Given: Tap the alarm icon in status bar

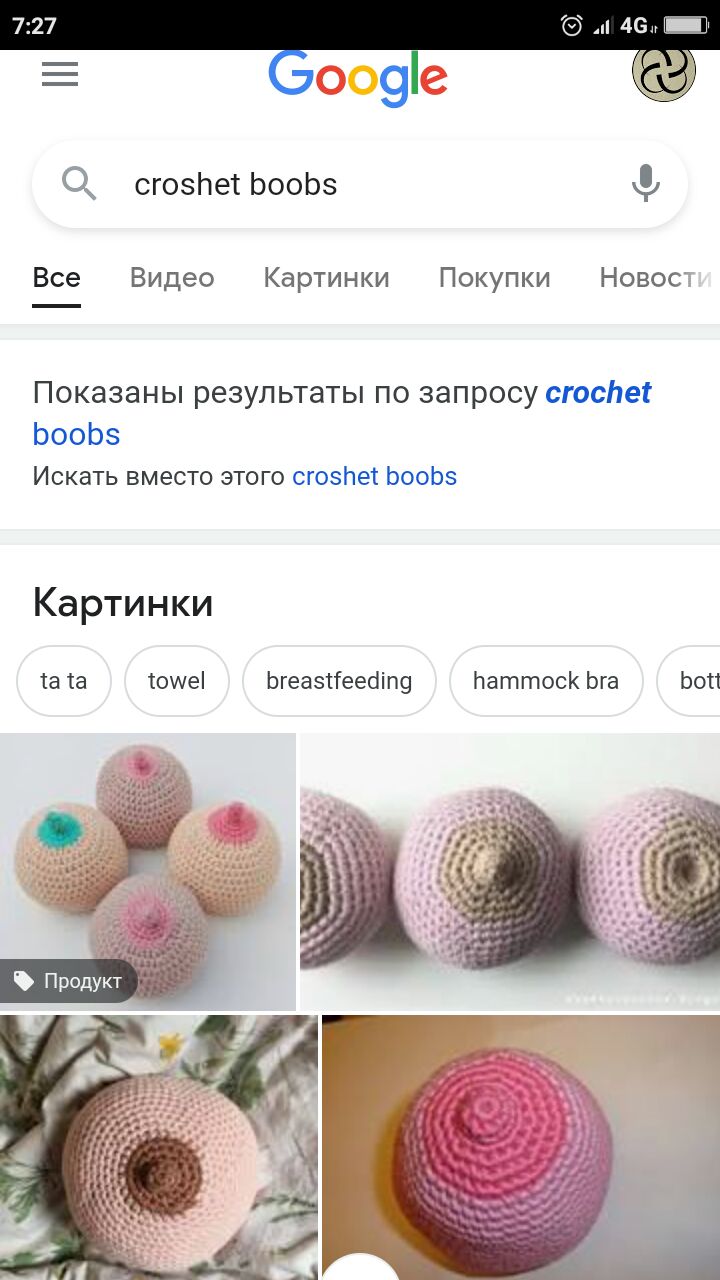Looking at the screenshot, I should pos(572,25).
